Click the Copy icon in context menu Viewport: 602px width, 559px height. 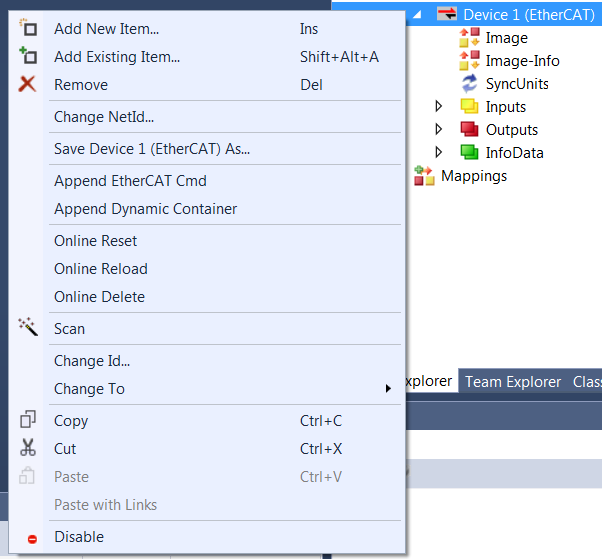28,420
